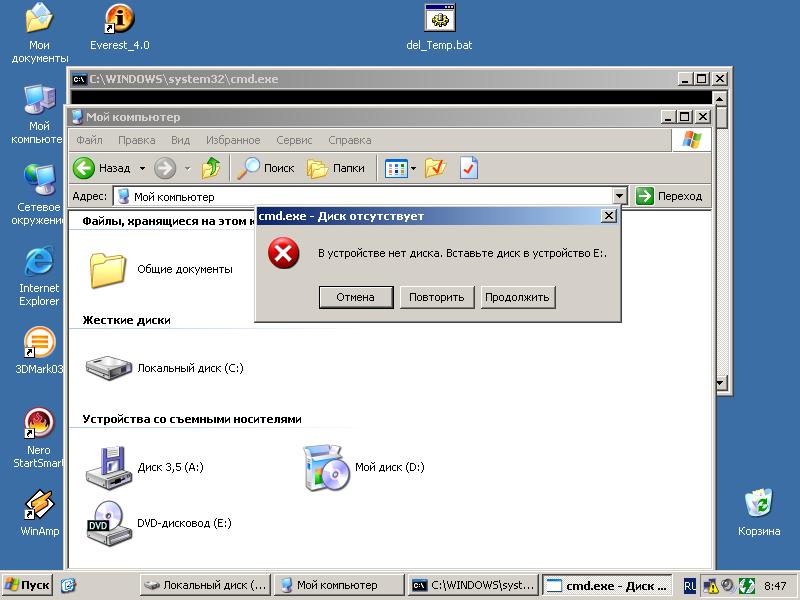
Task: Click the Мой компьютер window title icon
Action: coord(77,117)
